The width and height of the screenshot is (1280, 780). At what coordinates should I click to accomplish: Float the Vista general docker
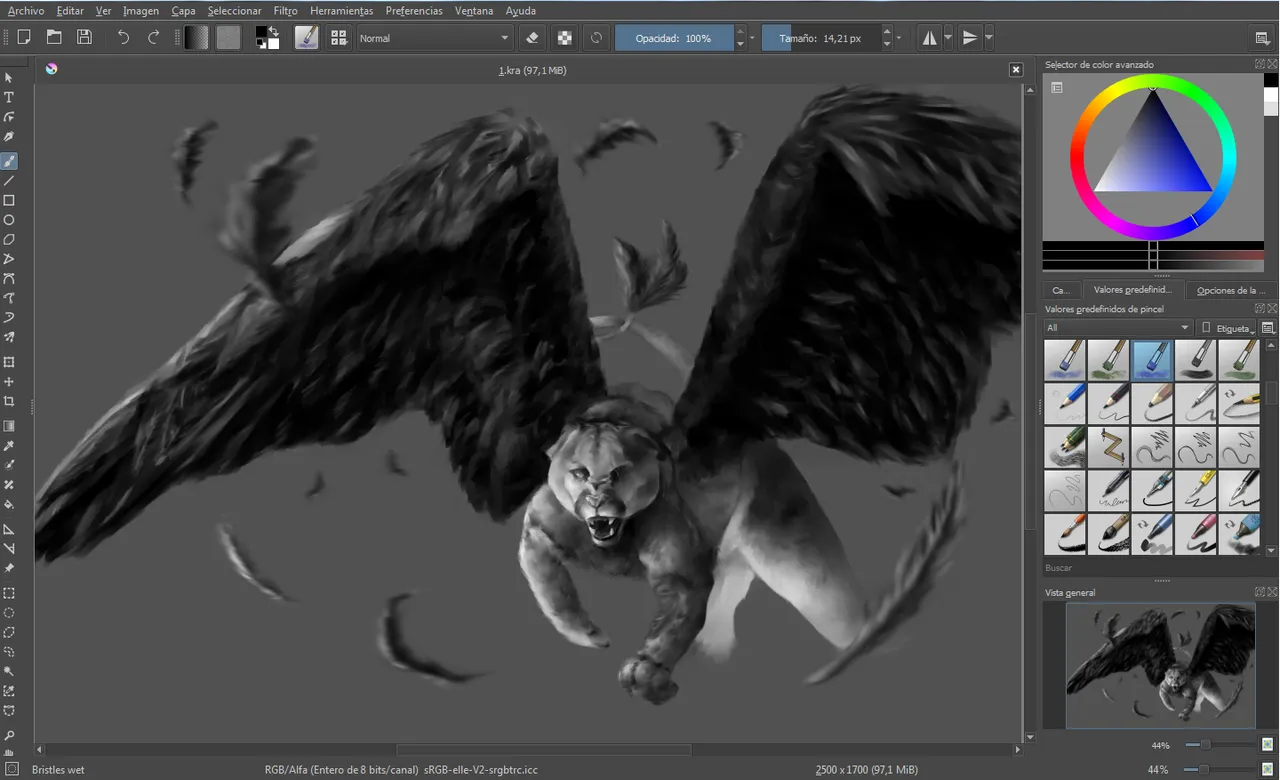[1260, 592]
